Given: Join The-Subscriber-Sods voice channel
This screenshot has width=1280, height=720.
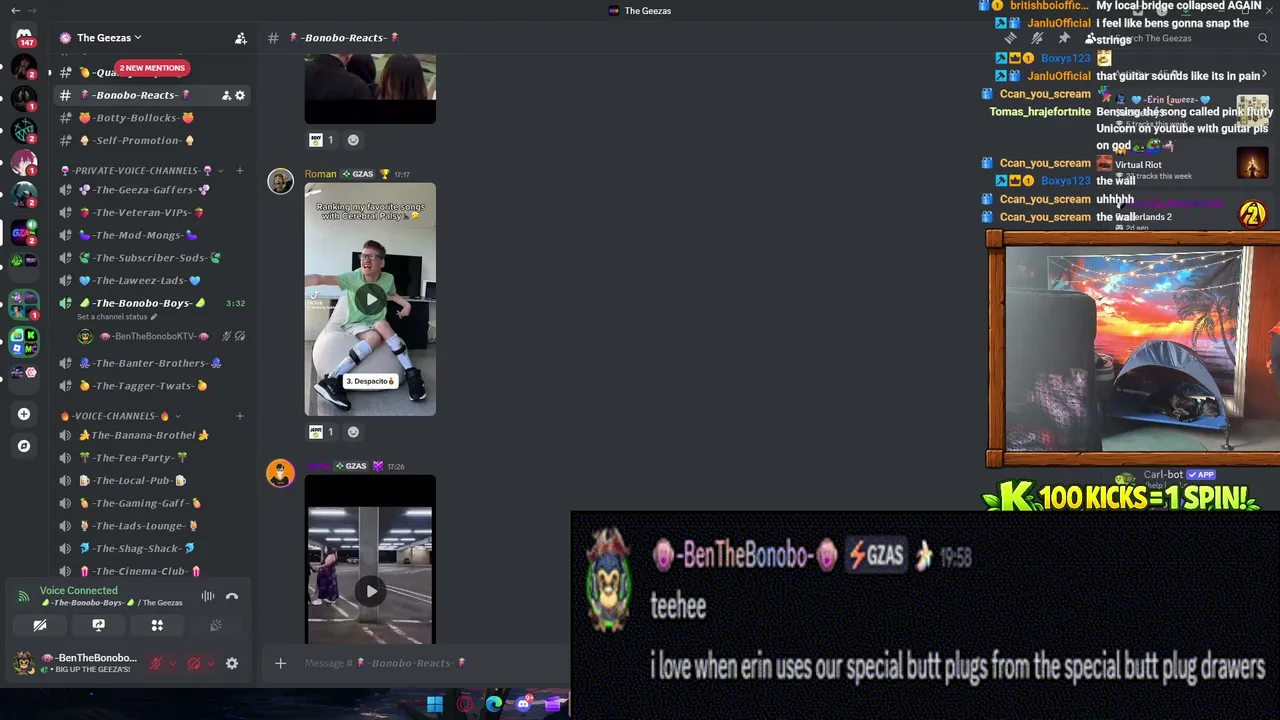Looking at the screenshot, I should point(152,258).
